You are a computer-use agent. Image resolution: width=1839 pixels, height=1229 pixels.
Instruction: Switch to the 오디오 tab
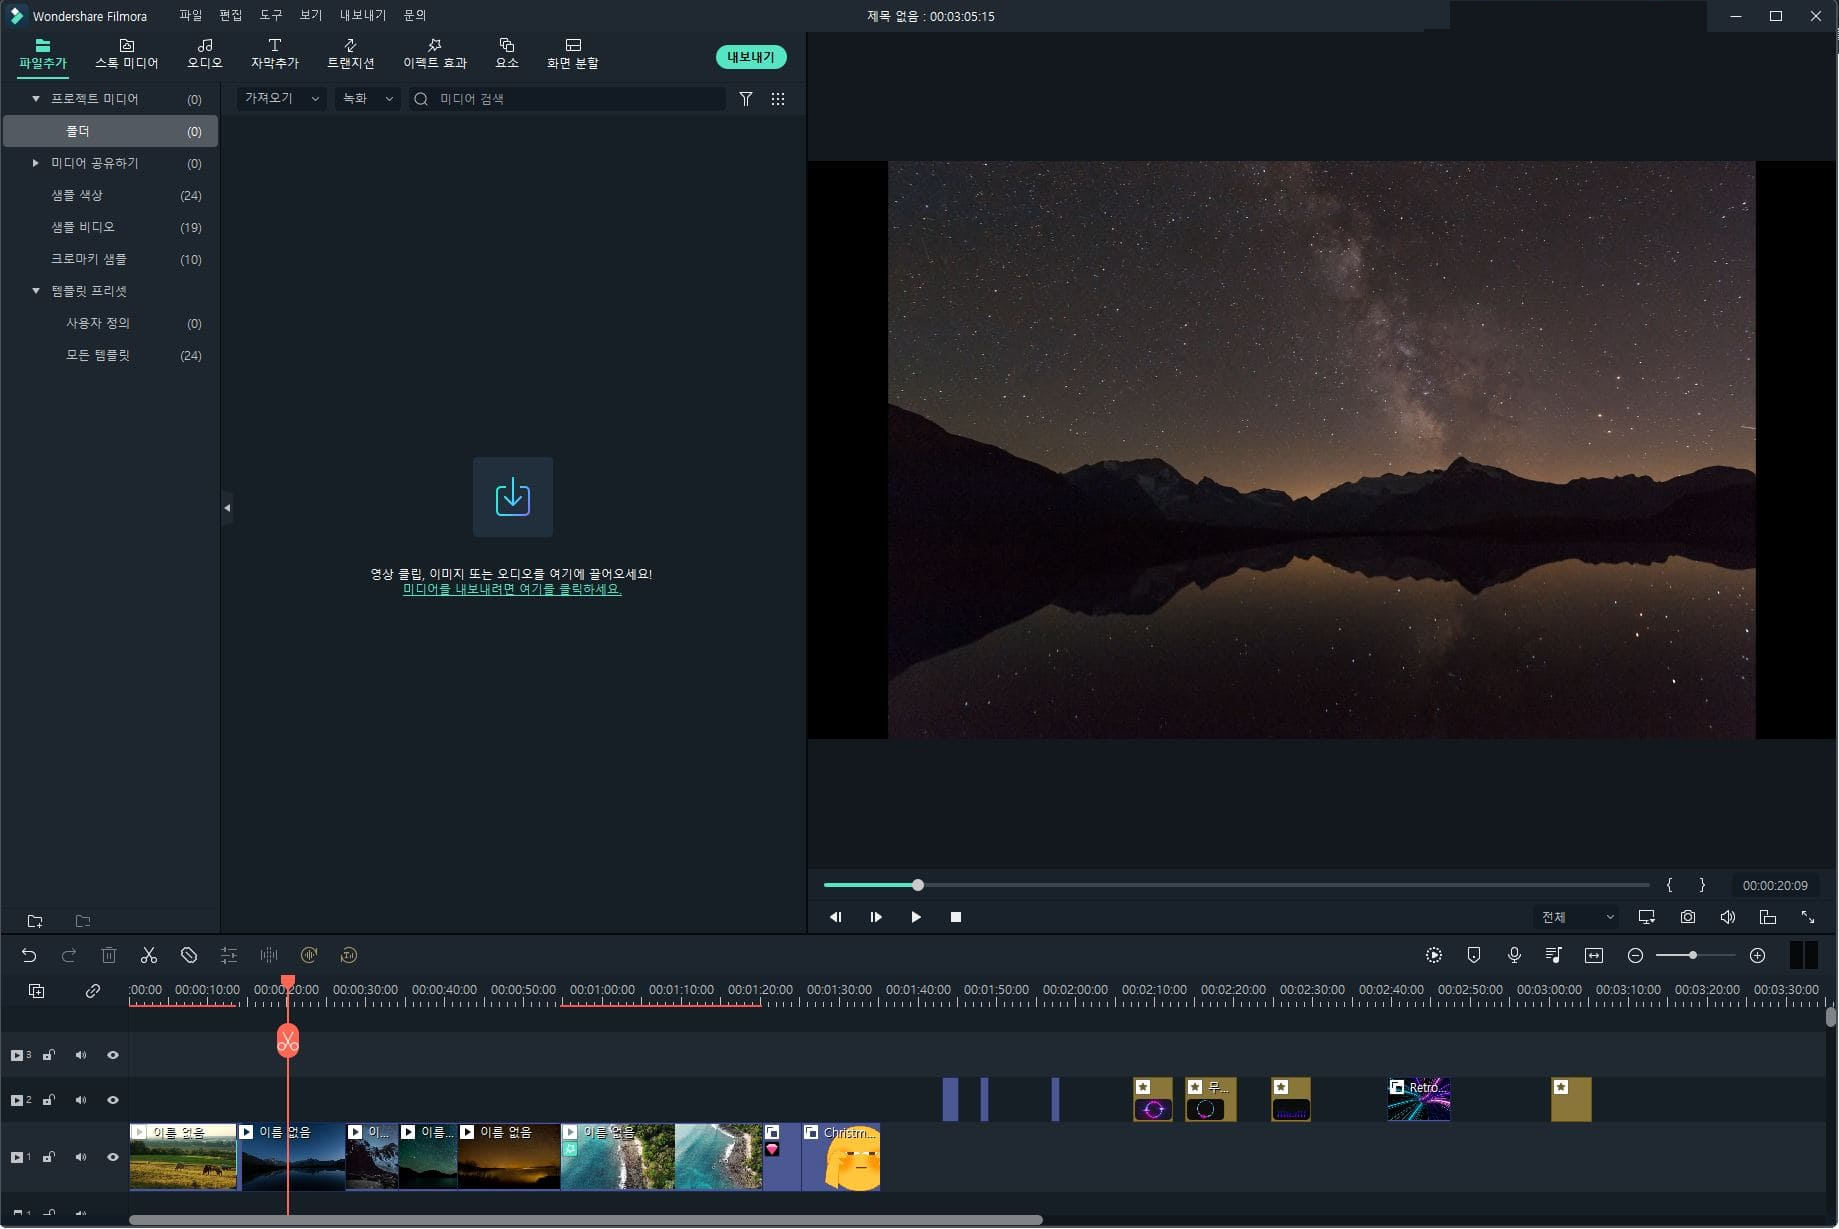point(205,54)
